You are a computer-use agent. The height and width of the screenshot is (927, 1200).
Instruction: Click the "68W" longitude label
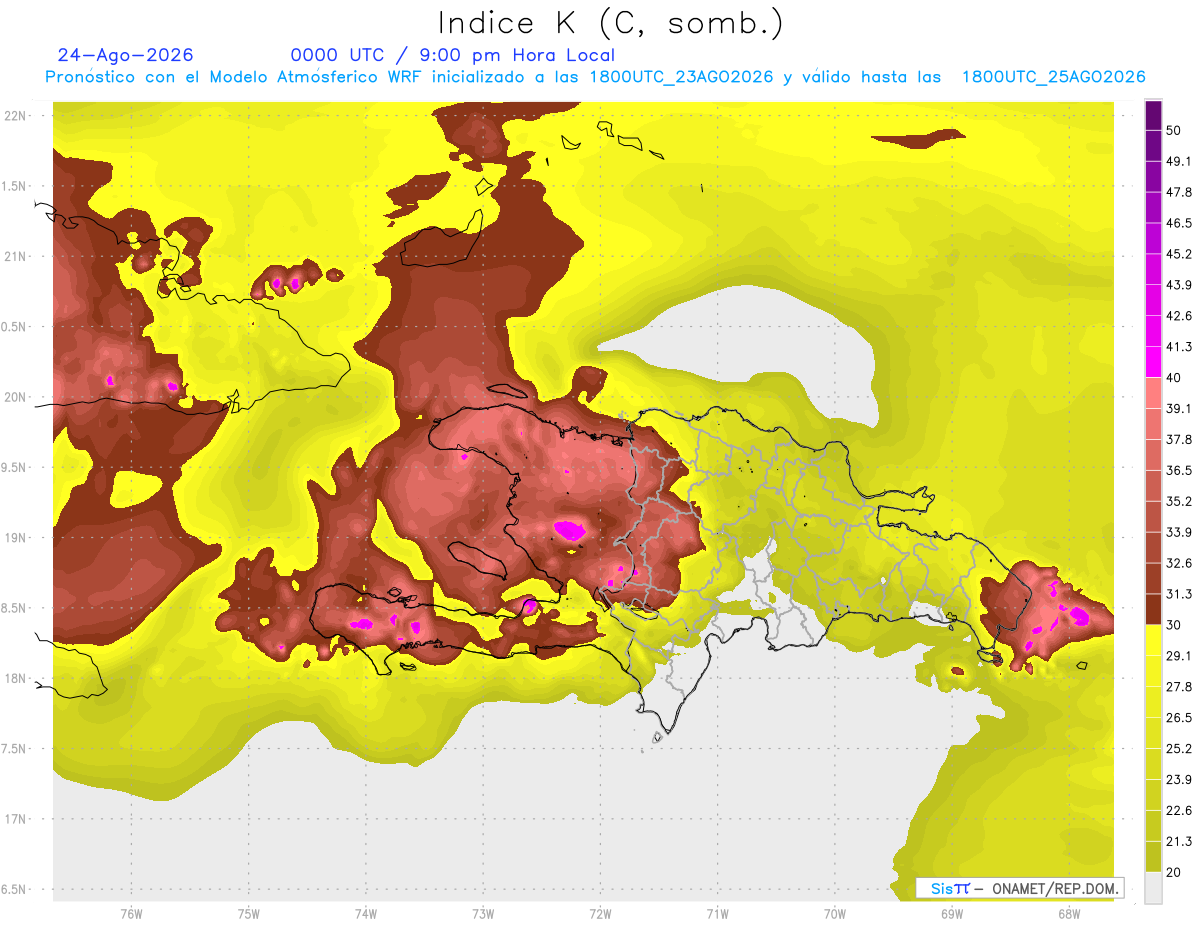1069,914
